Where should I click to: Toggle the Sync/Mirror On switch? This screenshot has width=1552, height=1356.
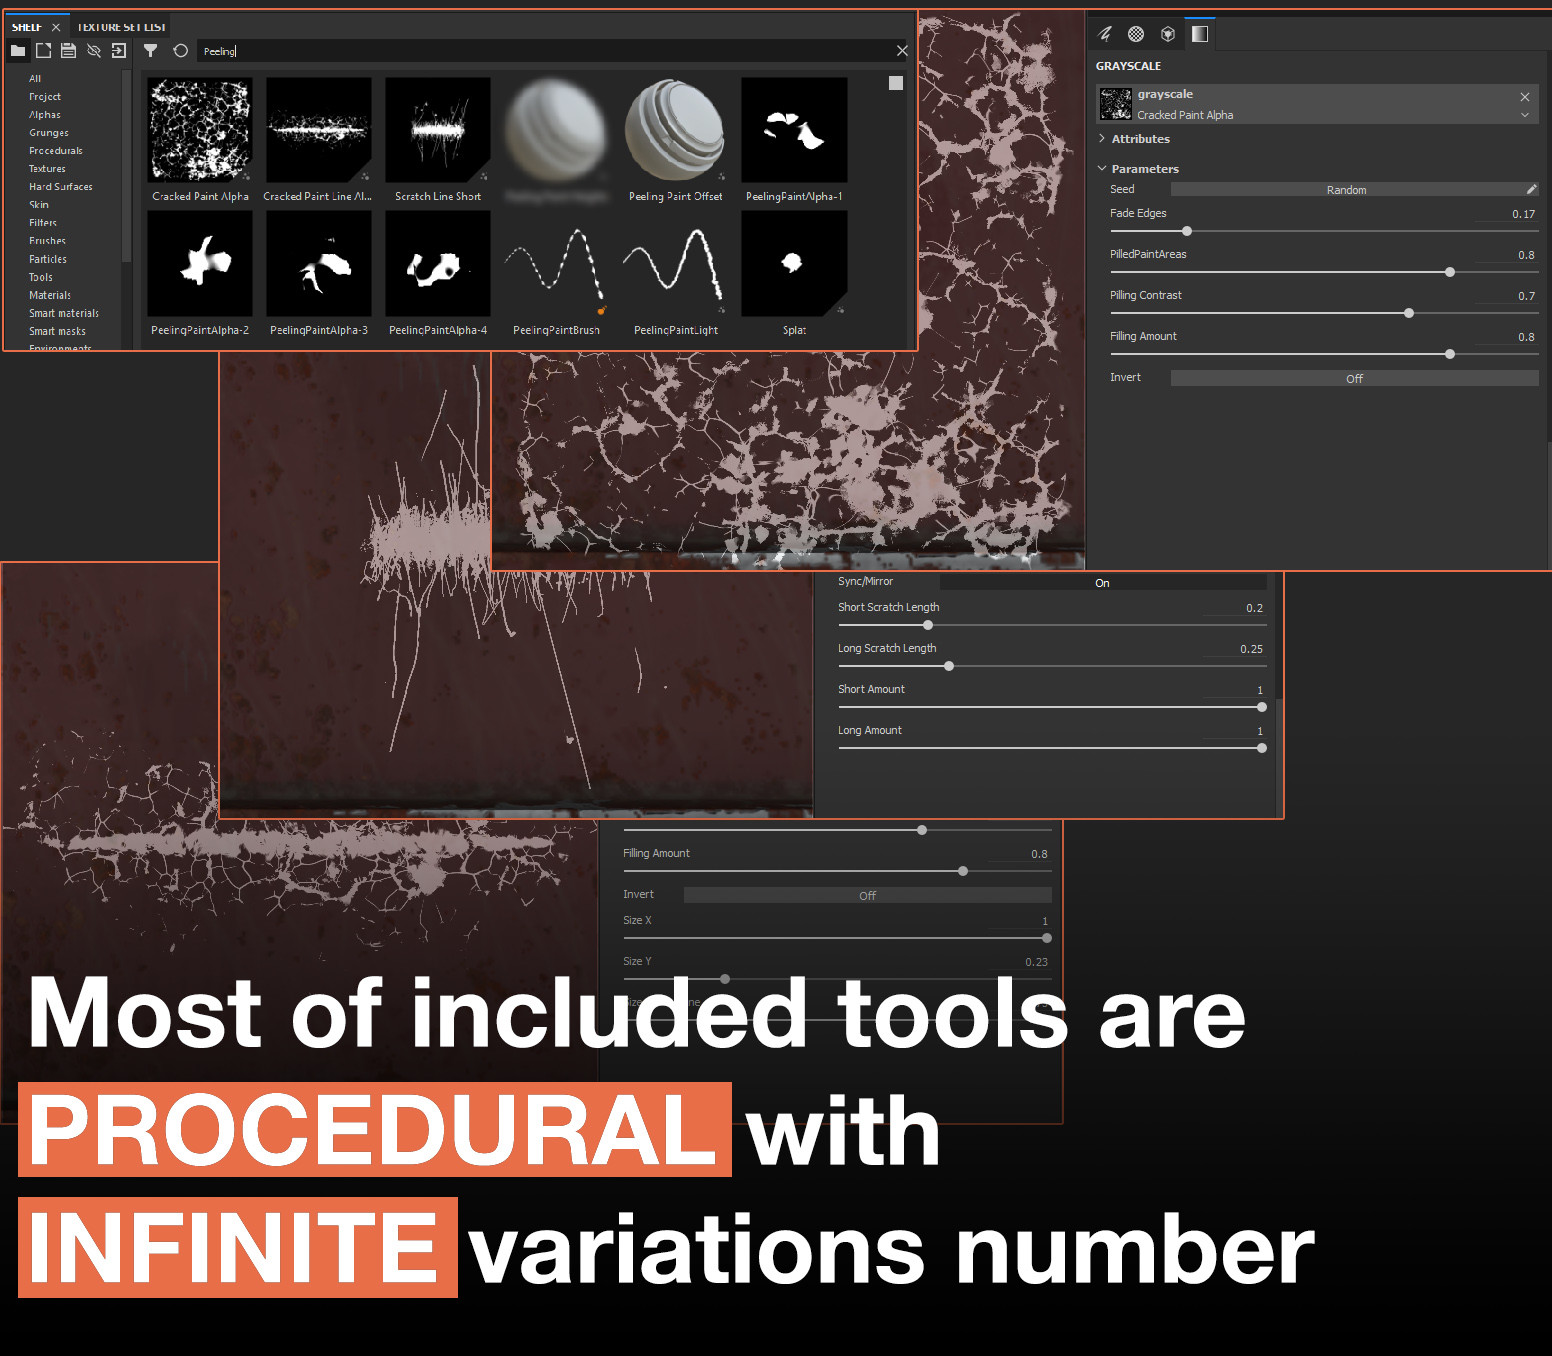1102,582
